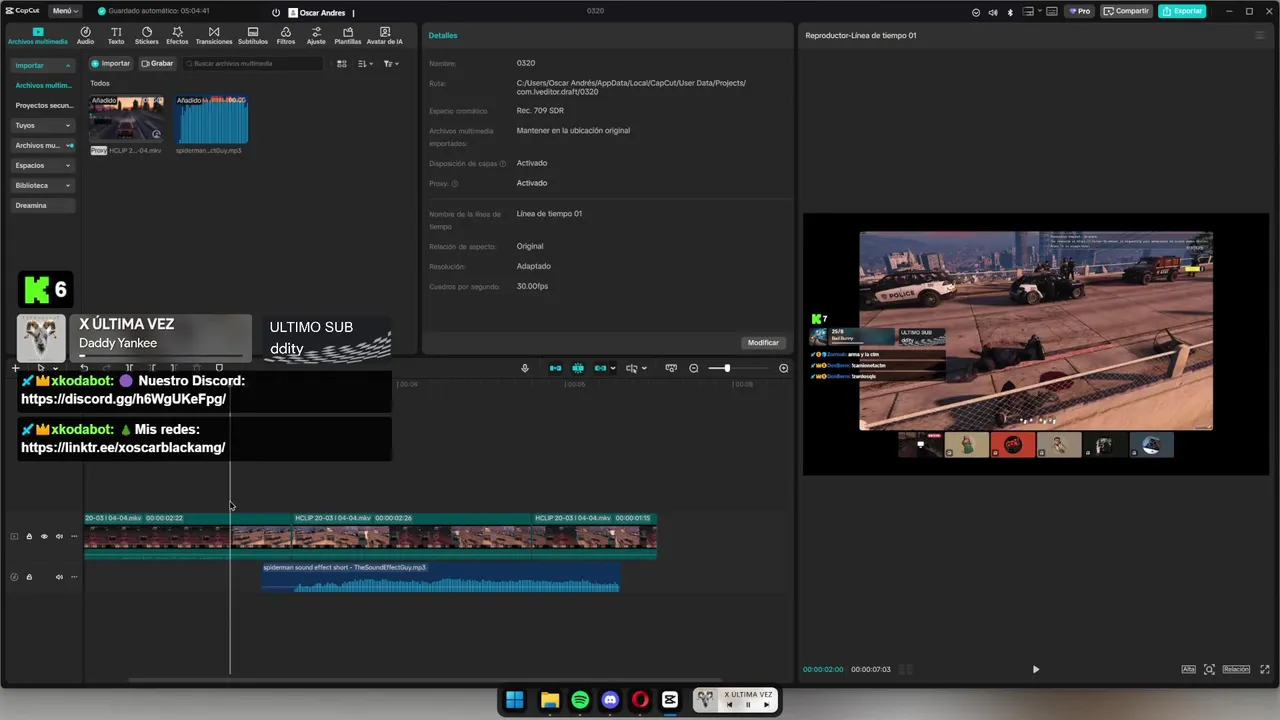Click the Modificar button in Detalles
This screenshot has height=720, width=1280.
[x=763, y=342]
